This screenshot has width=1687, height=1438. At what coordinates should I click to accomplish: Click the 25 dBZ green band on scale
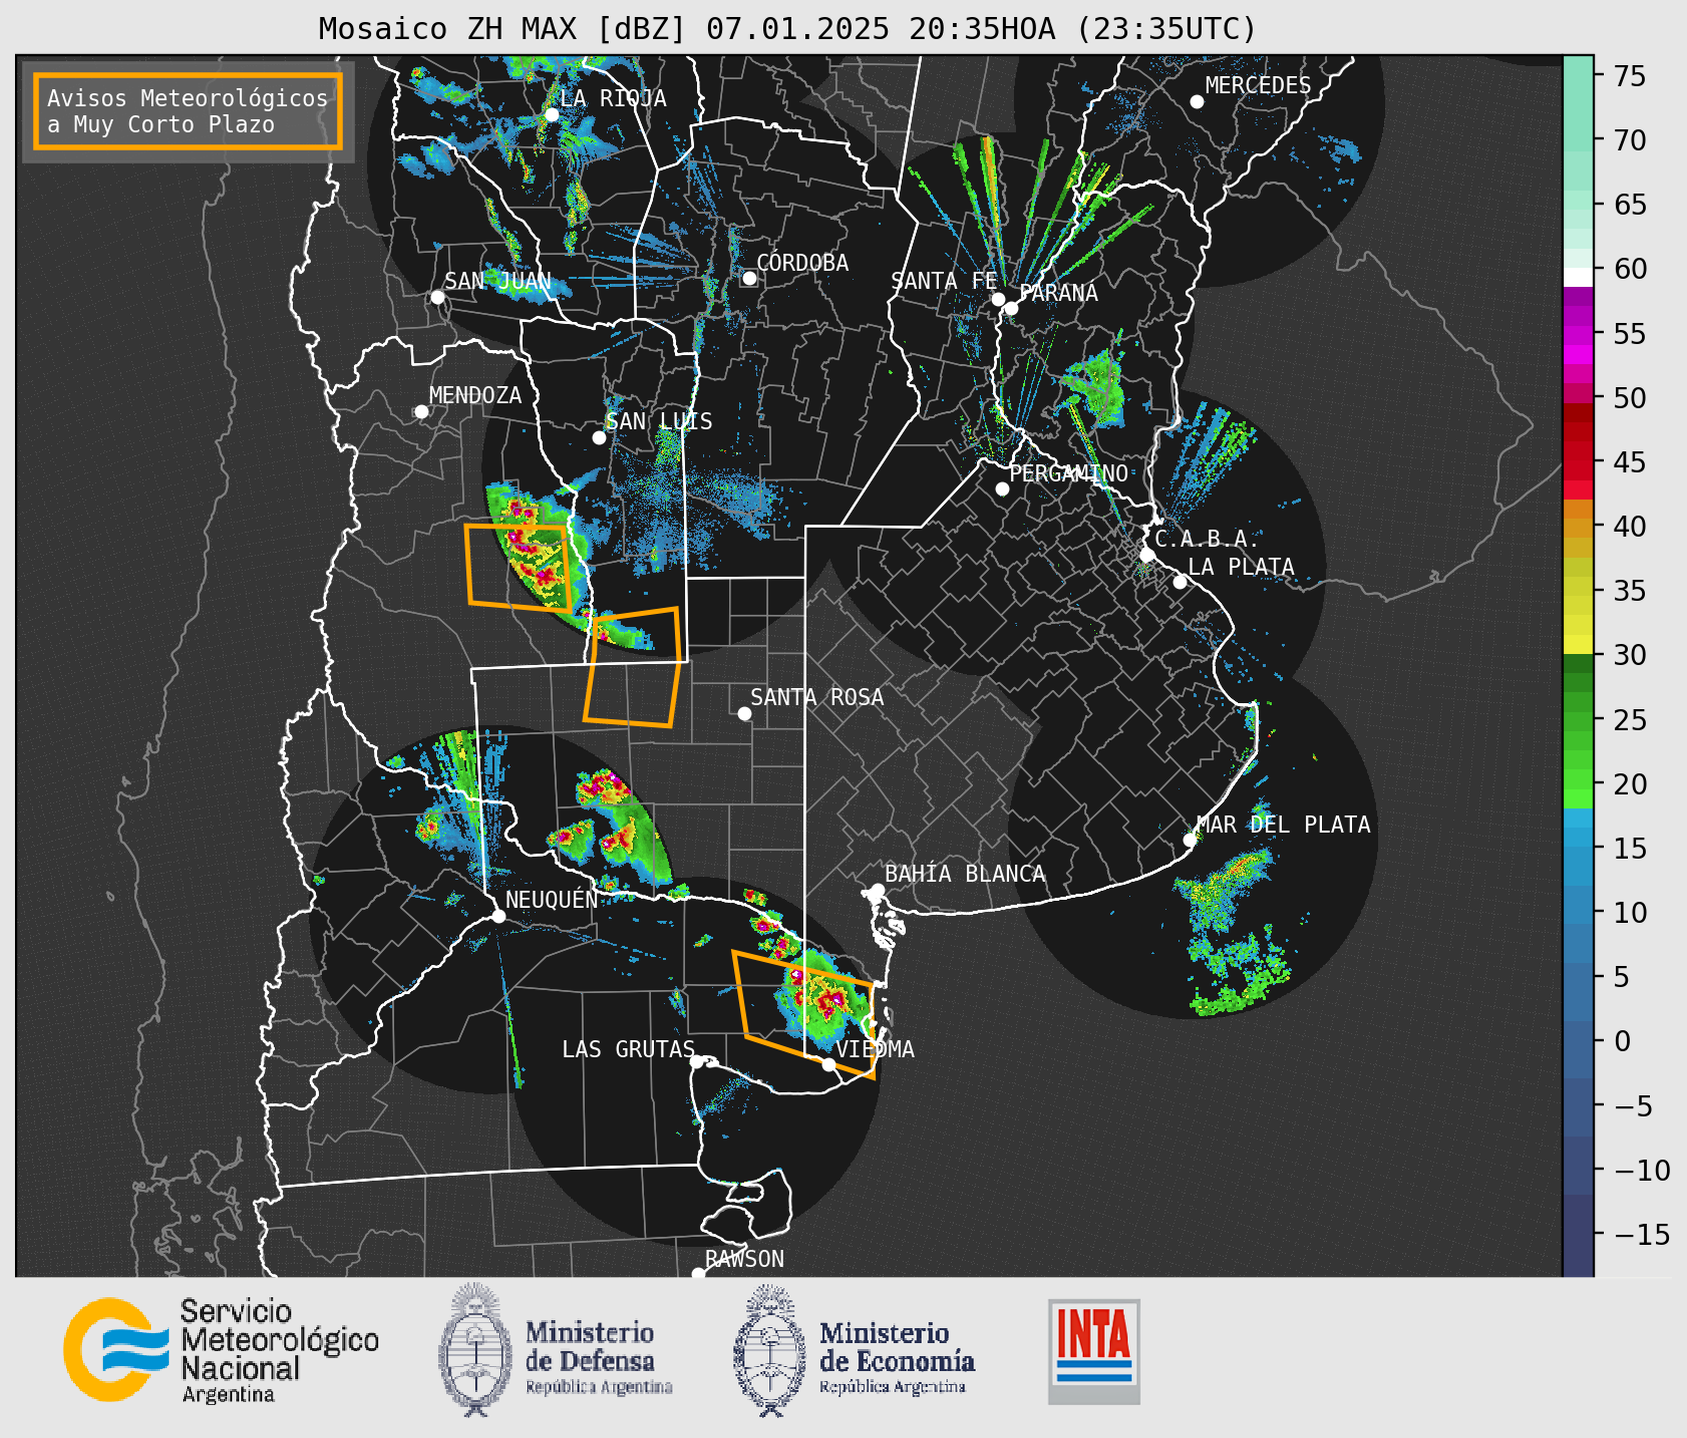pyautogui.click(x=1577, y=720)
